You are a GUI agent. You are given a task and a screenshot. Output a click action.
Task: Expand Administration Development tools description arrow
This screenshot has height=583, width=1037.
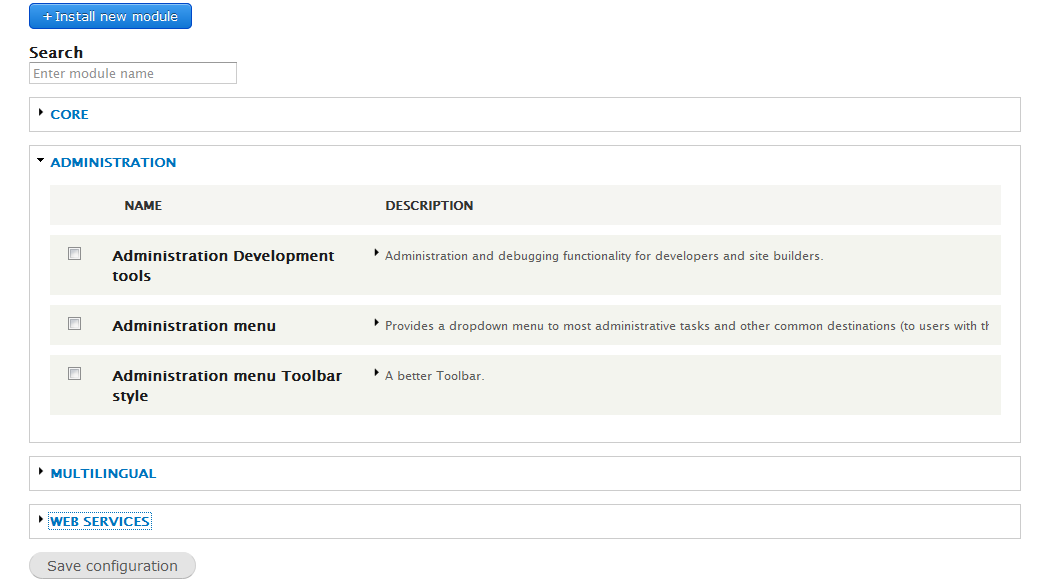(377, 254)
